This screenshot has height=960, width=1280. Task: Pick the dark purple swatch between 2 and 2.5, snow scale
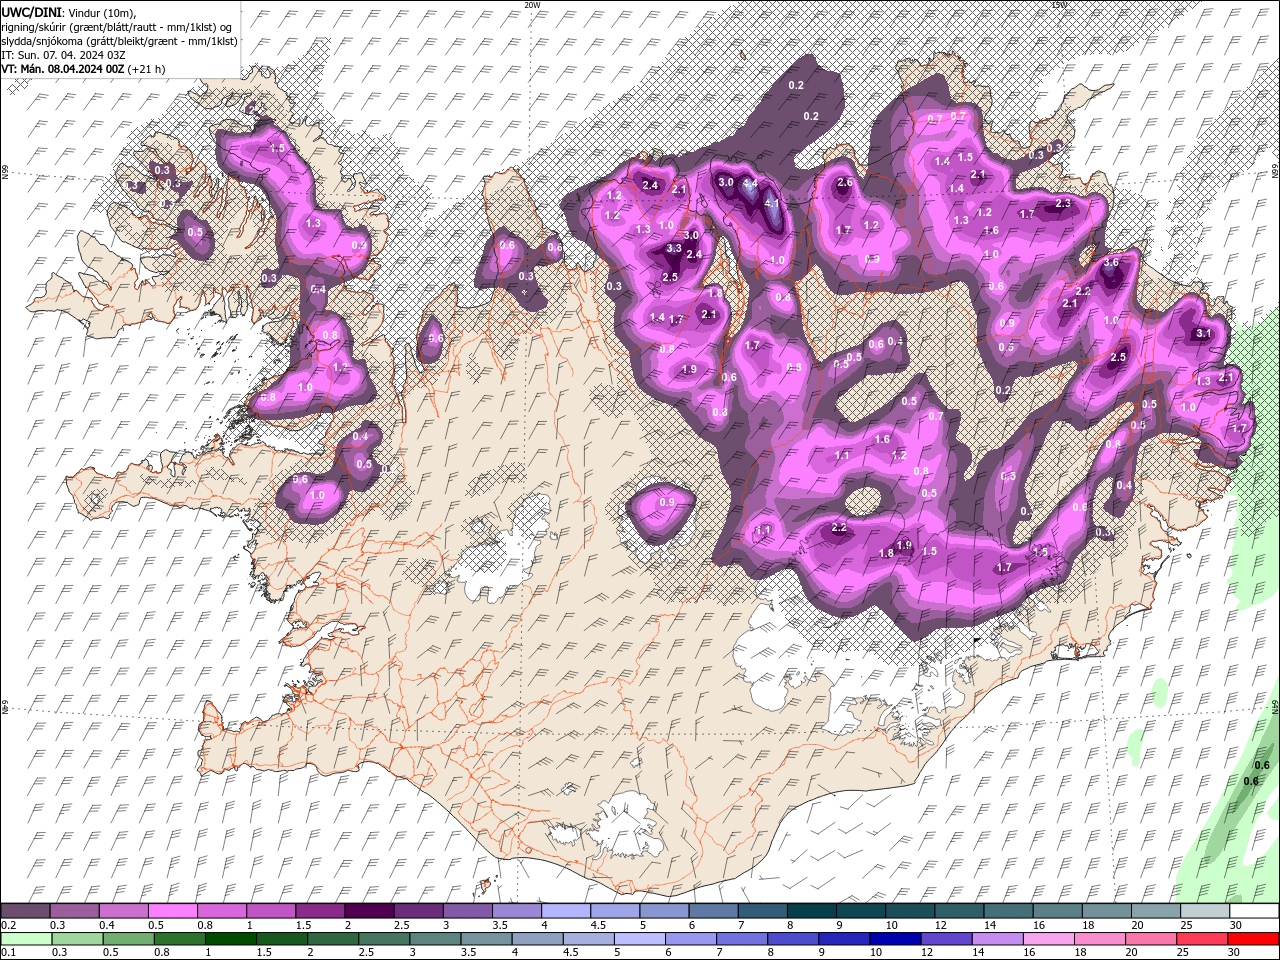tap(369, 911)
